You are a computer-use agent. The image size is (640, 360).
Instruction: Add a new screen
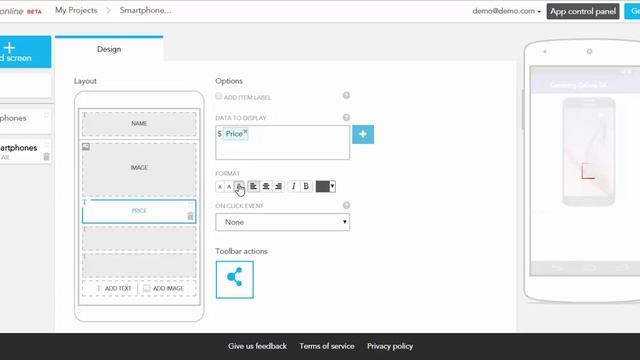click(25, 52)
